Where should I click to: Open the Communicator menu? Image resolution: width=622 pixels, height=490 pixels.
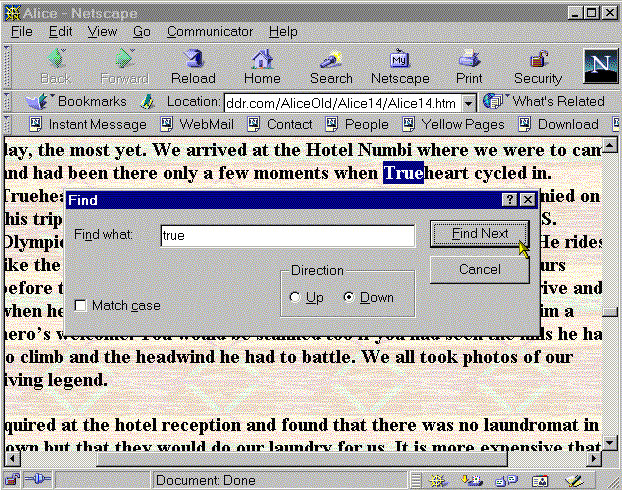coord(210,32)
